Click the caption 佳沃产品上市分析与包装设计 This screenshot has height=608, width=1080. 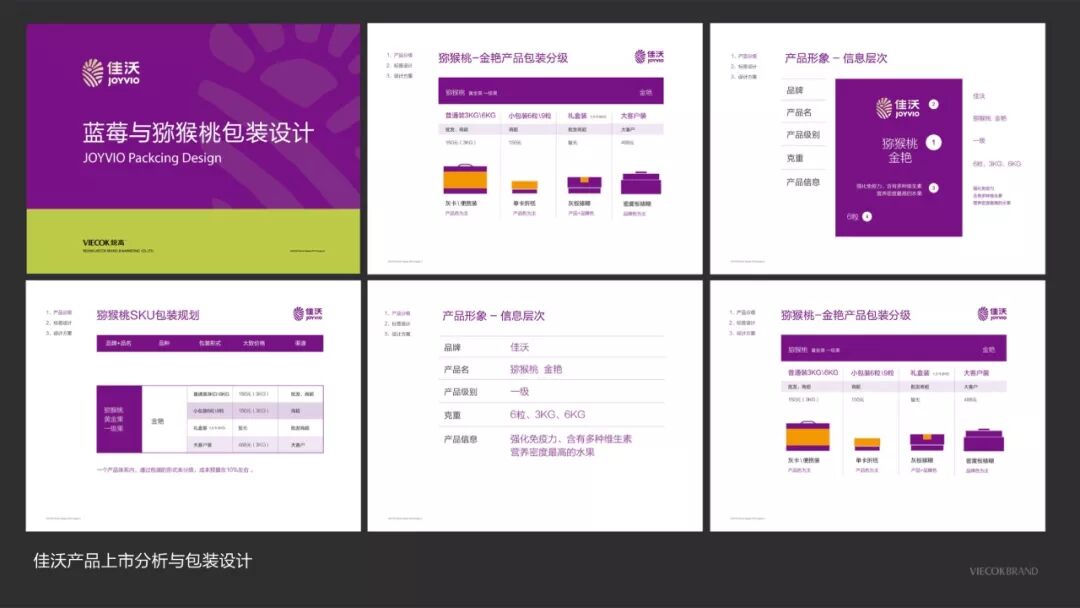tap(143, 560)
